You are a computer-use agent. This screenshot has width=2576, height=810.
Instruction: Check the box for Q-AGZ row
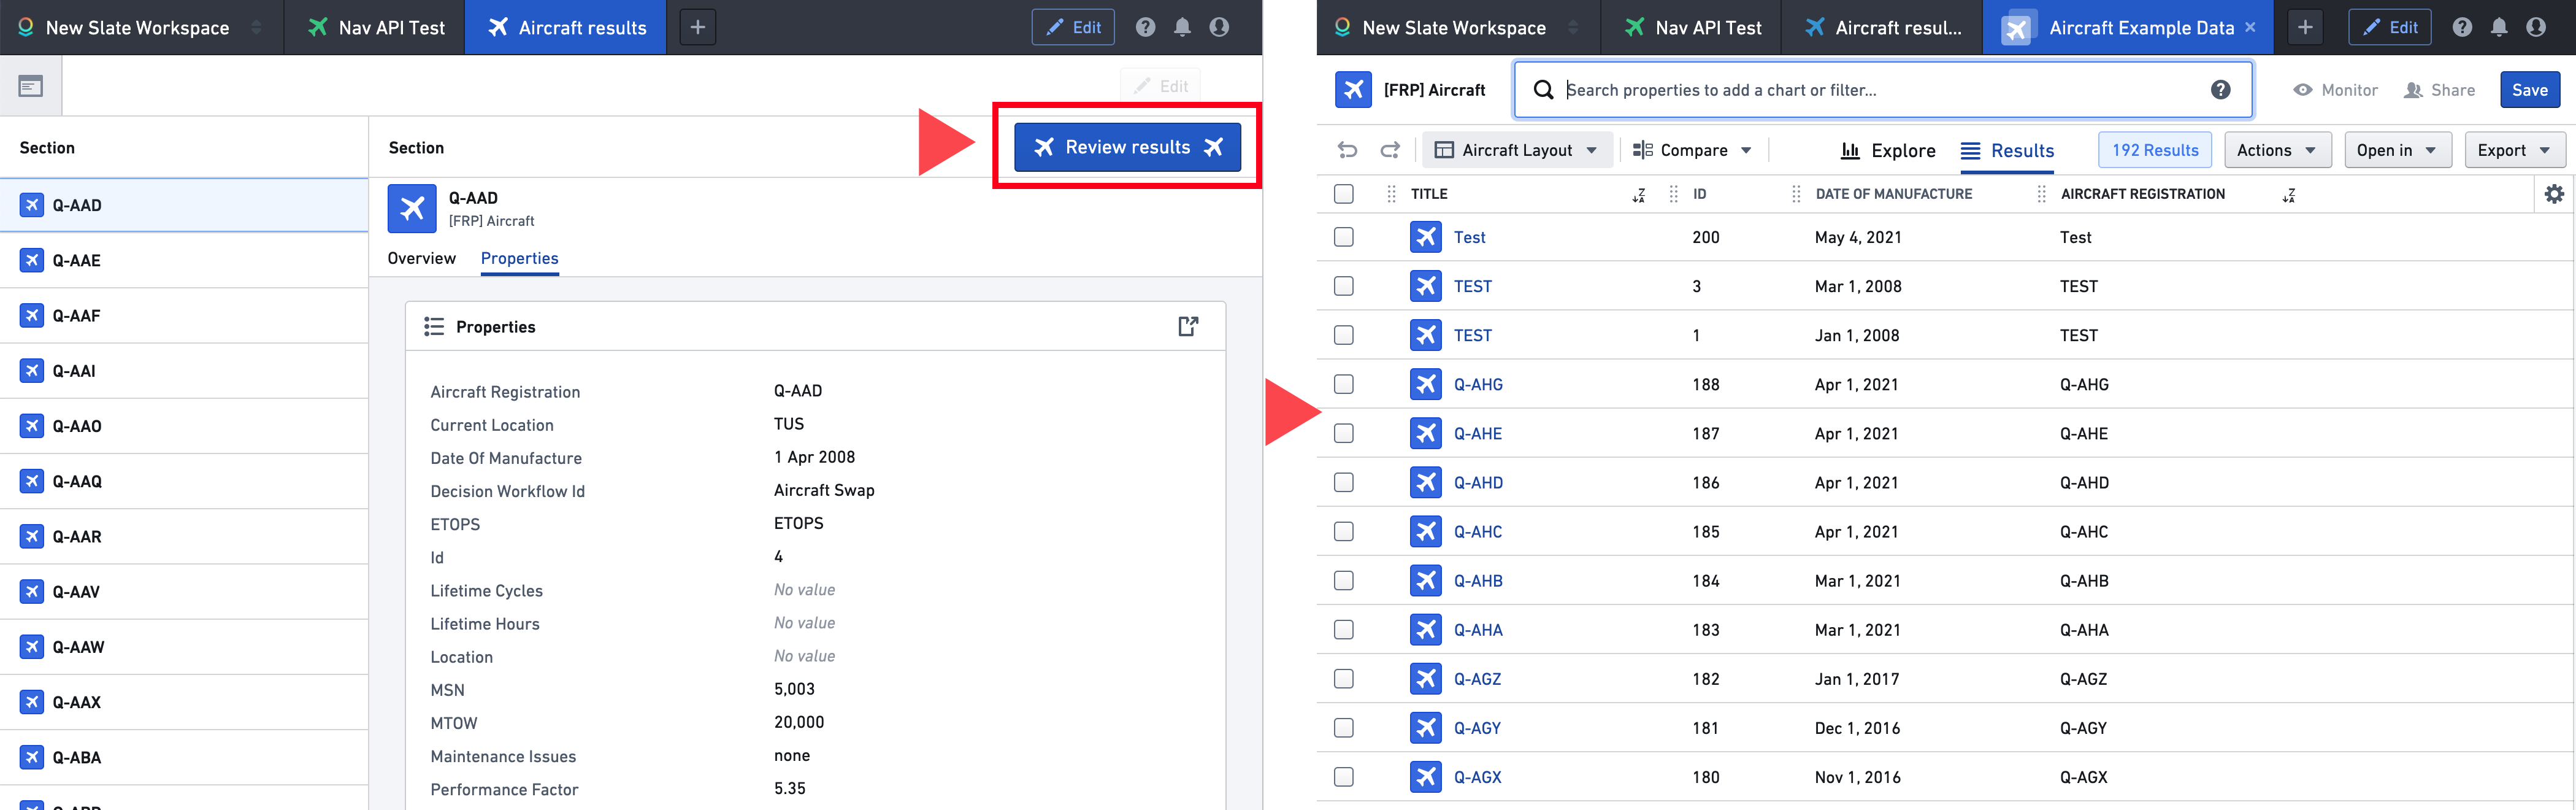(1343, 678)
